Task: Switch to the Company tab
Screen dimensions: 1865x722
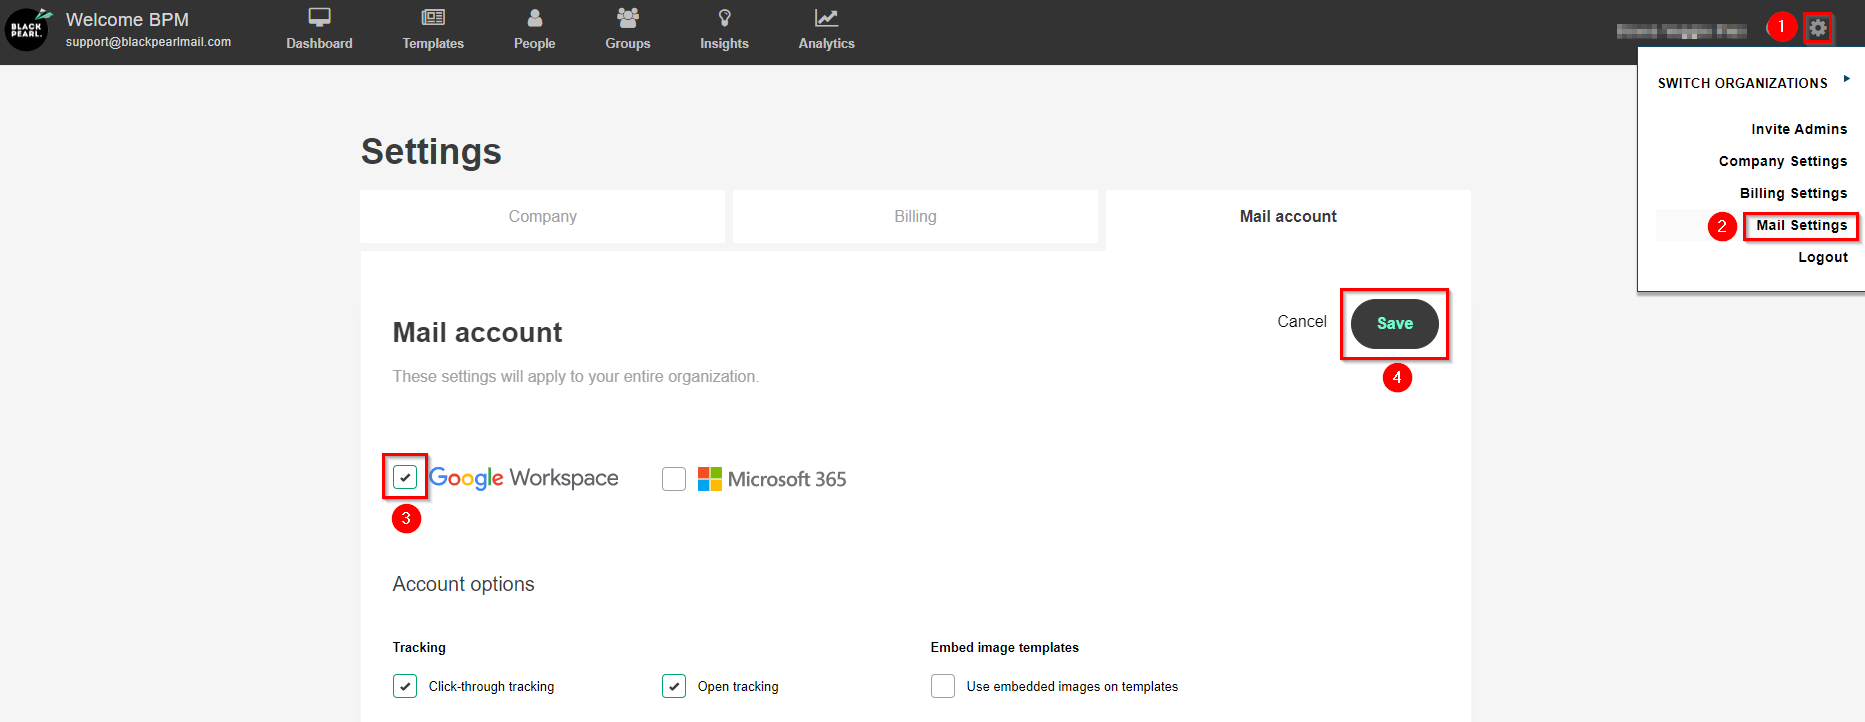Action: click(542, 217)
